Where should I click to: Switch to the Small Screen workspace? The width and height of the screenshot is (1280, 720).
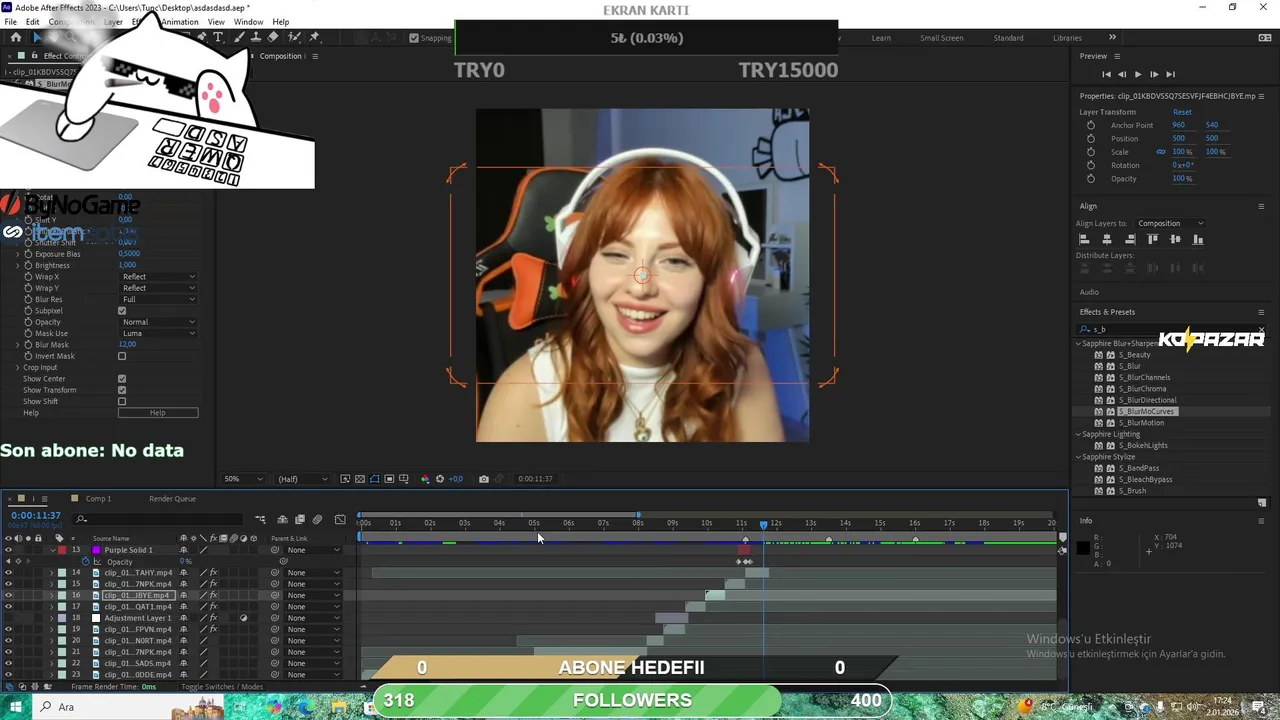(942, 38)
